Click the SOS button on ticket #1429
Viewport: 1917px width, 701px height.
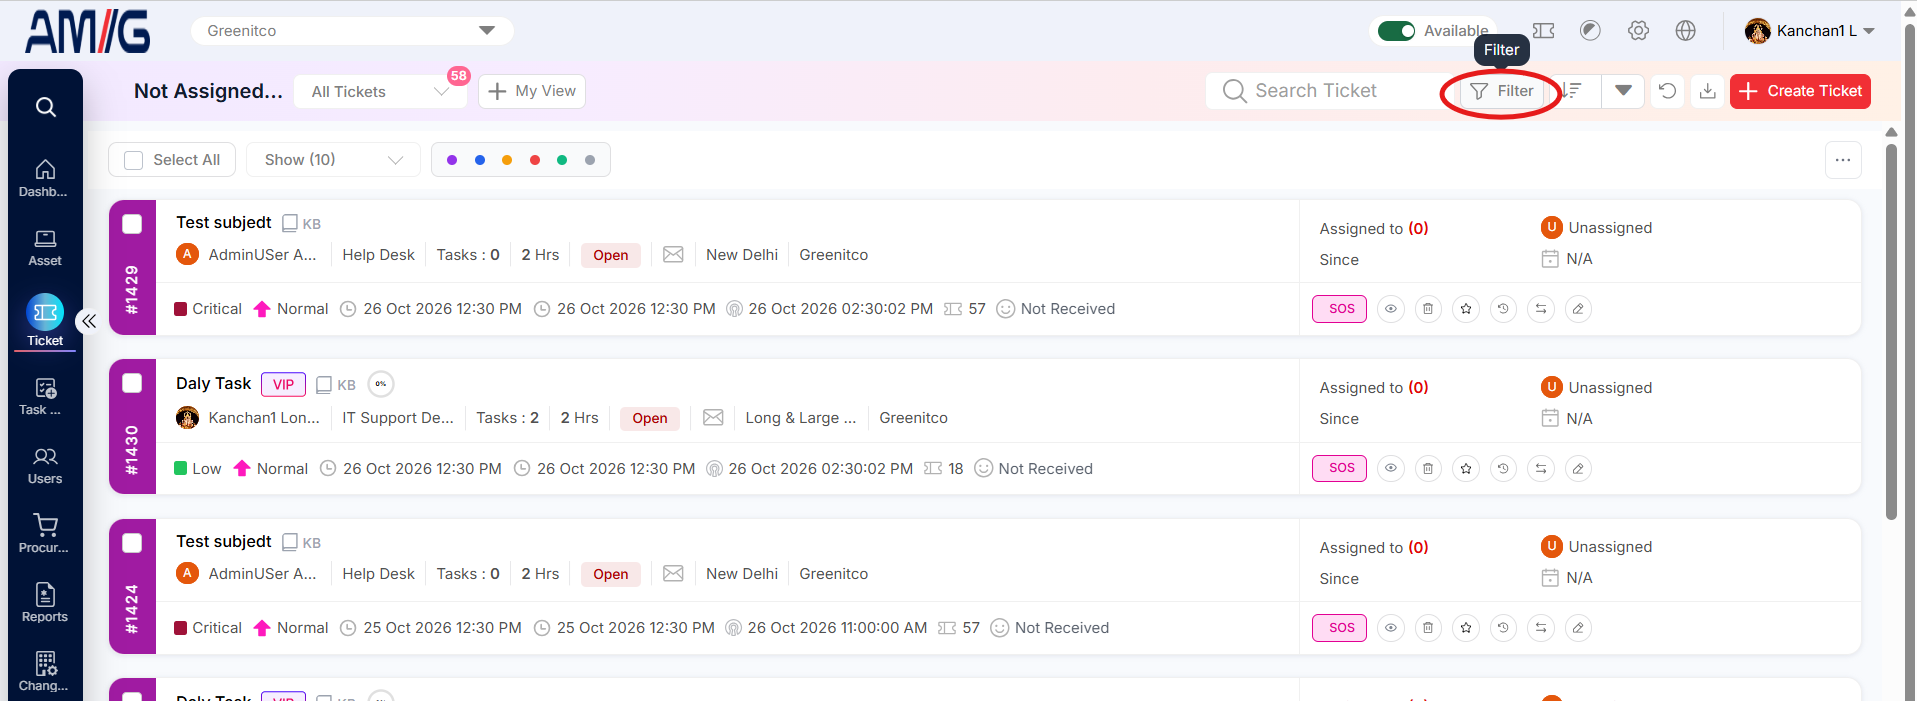coord(1339,309)
